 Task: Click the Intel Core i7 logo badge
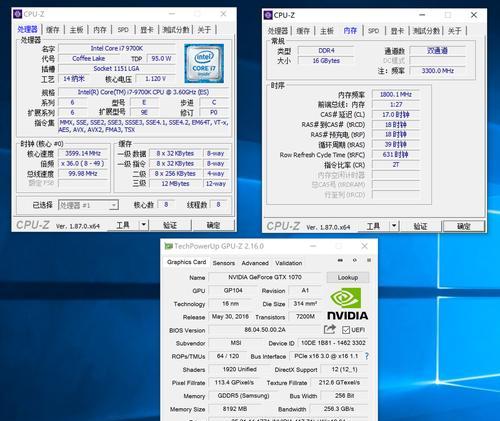(x=204, y=63)
